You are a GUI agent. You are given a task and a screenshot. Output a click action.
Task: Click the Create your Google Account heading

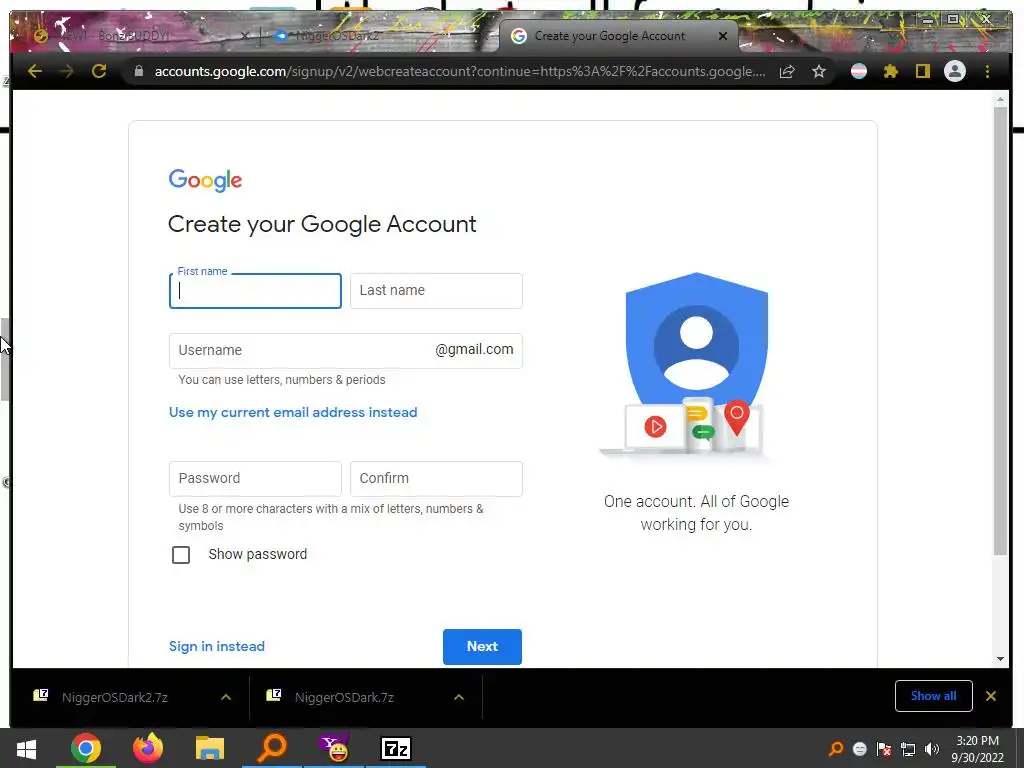(x=322, y=224)
